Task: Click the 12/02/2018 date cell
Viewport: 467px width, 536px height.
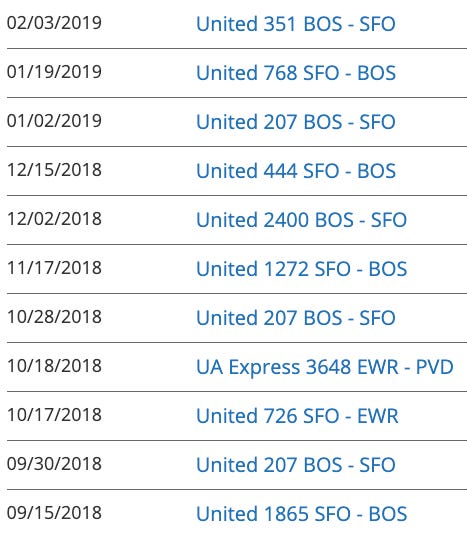Action: coord(54,218)
